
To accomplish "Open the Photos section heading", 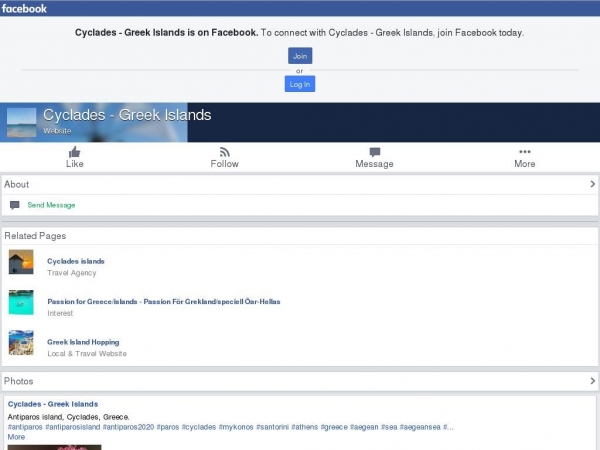I will 18,381.
